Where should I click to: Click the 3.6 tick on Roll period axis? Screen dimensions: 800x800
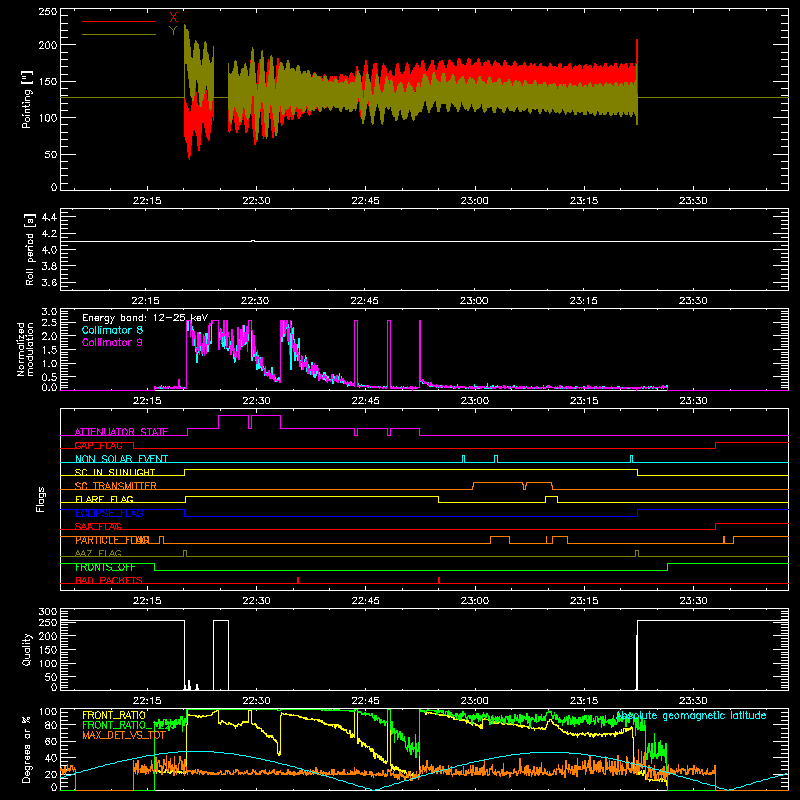49,282
